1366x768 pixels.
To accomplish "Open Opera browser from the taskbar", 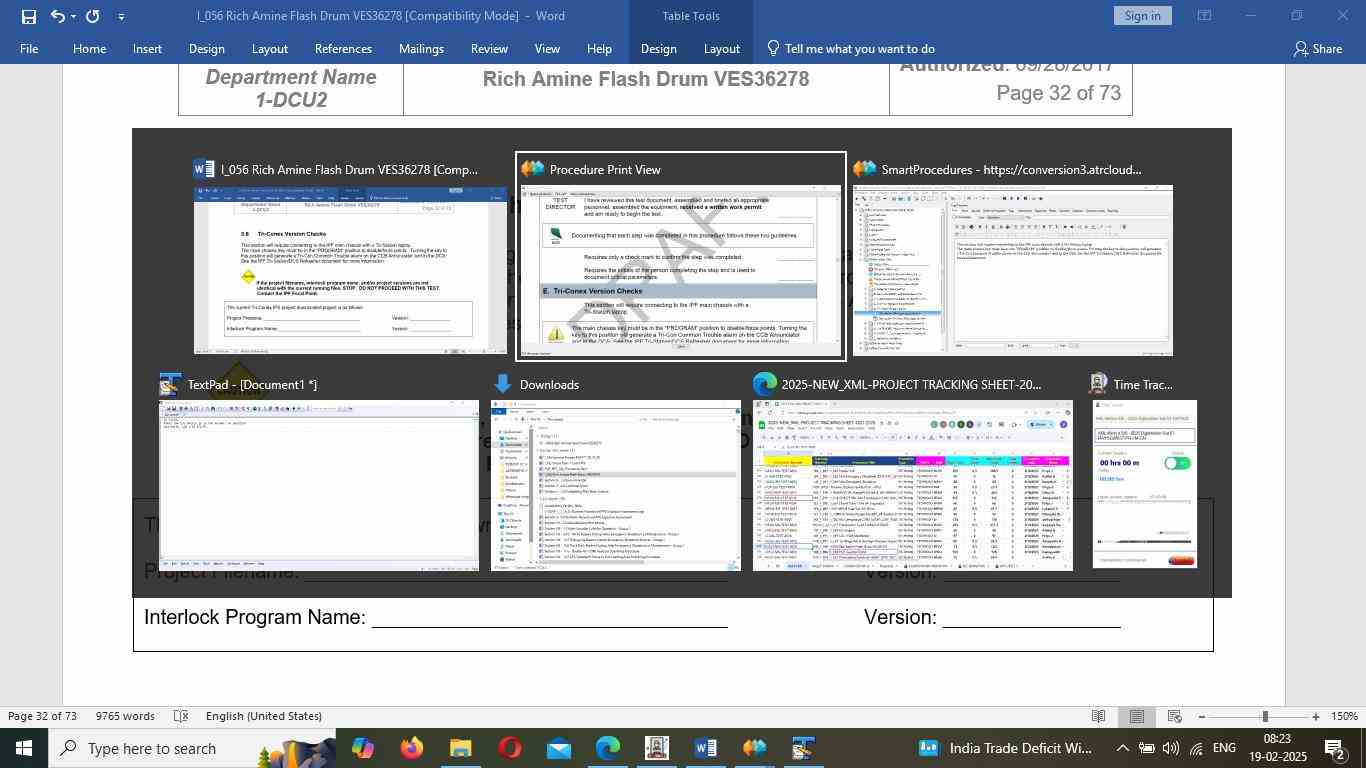I will (x=509, y=748).
